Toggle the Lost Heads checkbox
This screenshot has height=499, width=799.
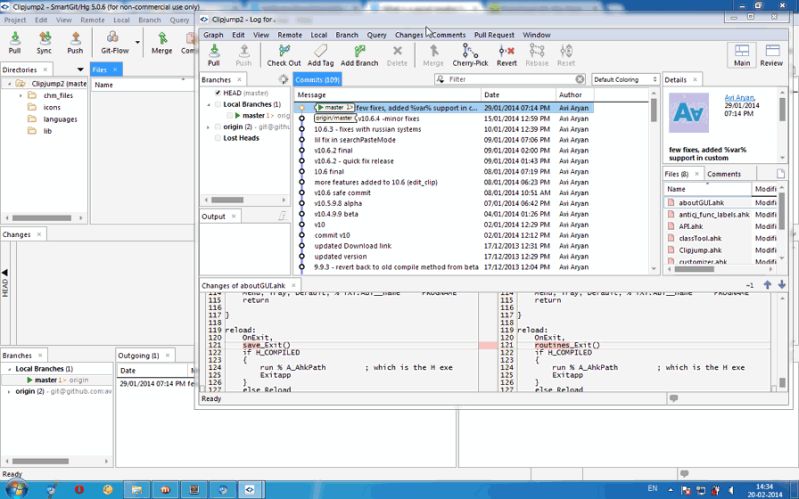click(218, 138)
